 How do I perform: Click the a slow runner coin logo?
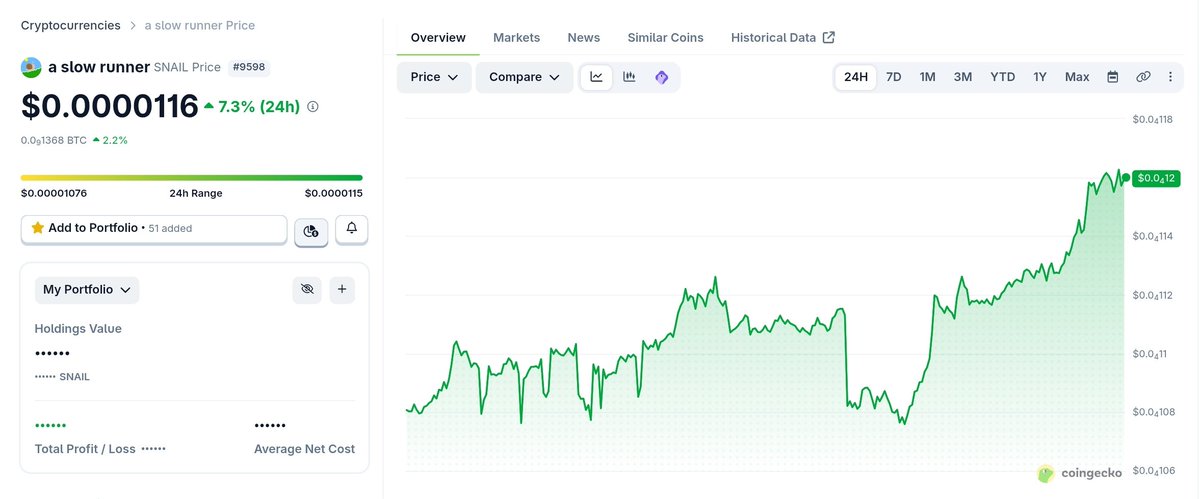[31, 67]
